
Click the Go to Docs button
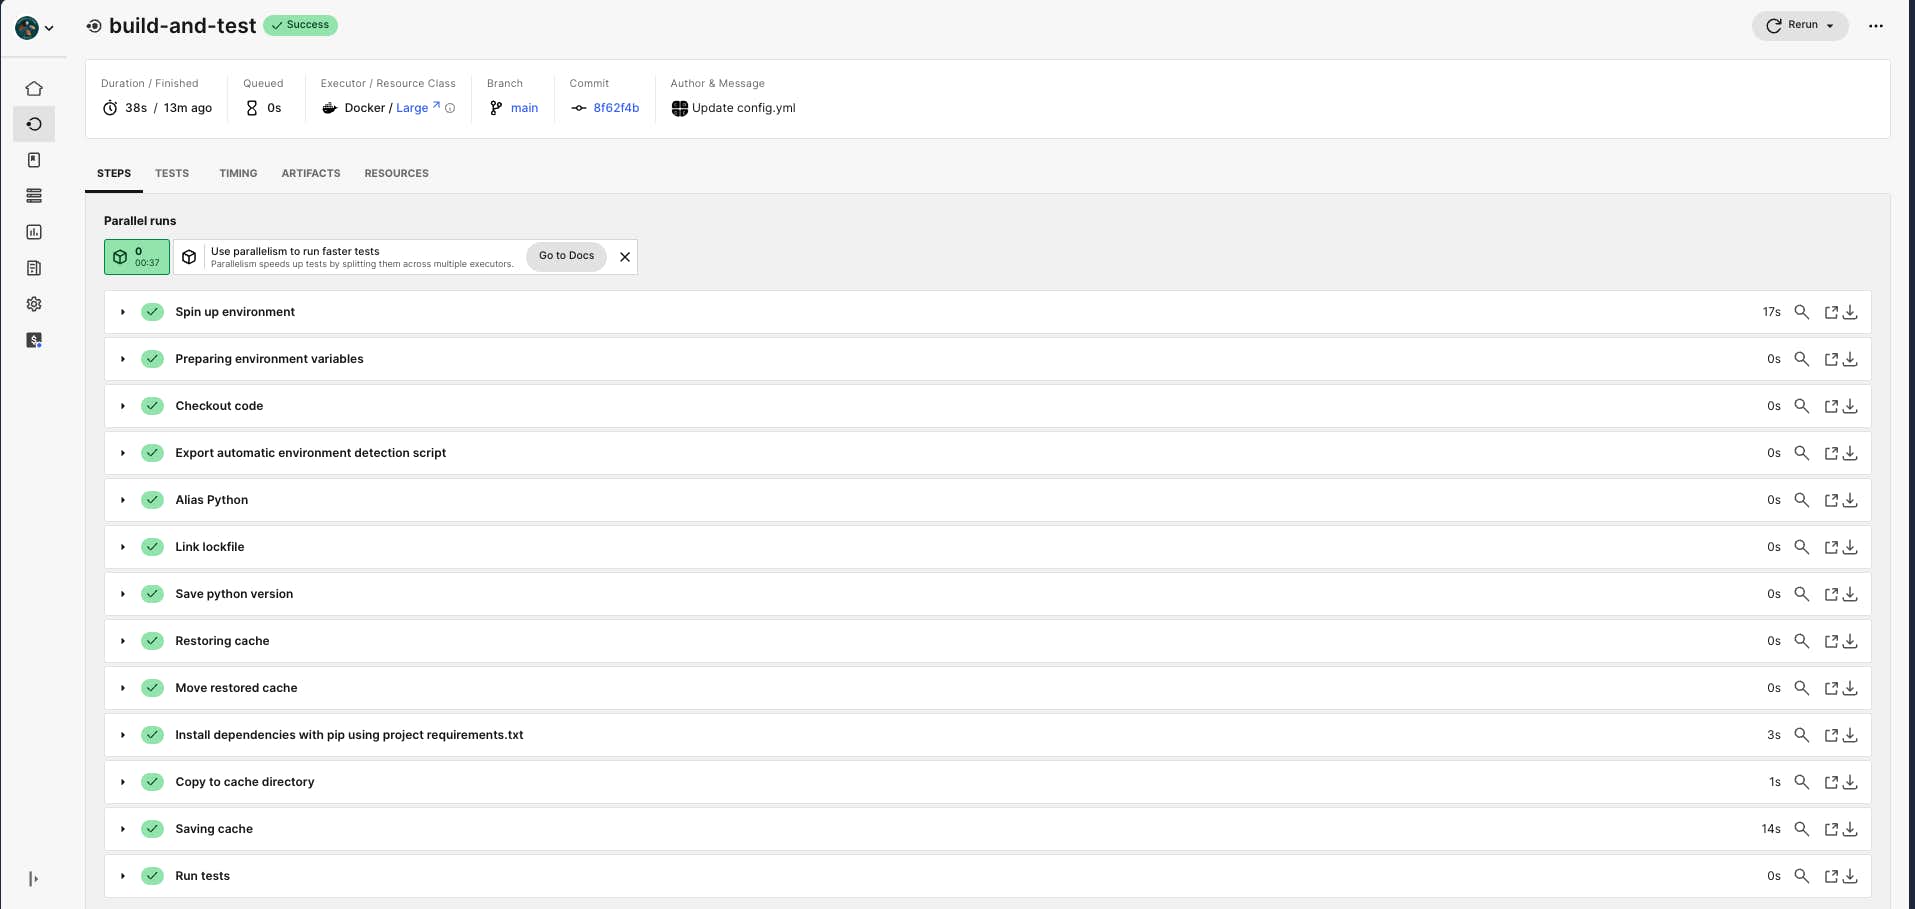pos(565,256)
